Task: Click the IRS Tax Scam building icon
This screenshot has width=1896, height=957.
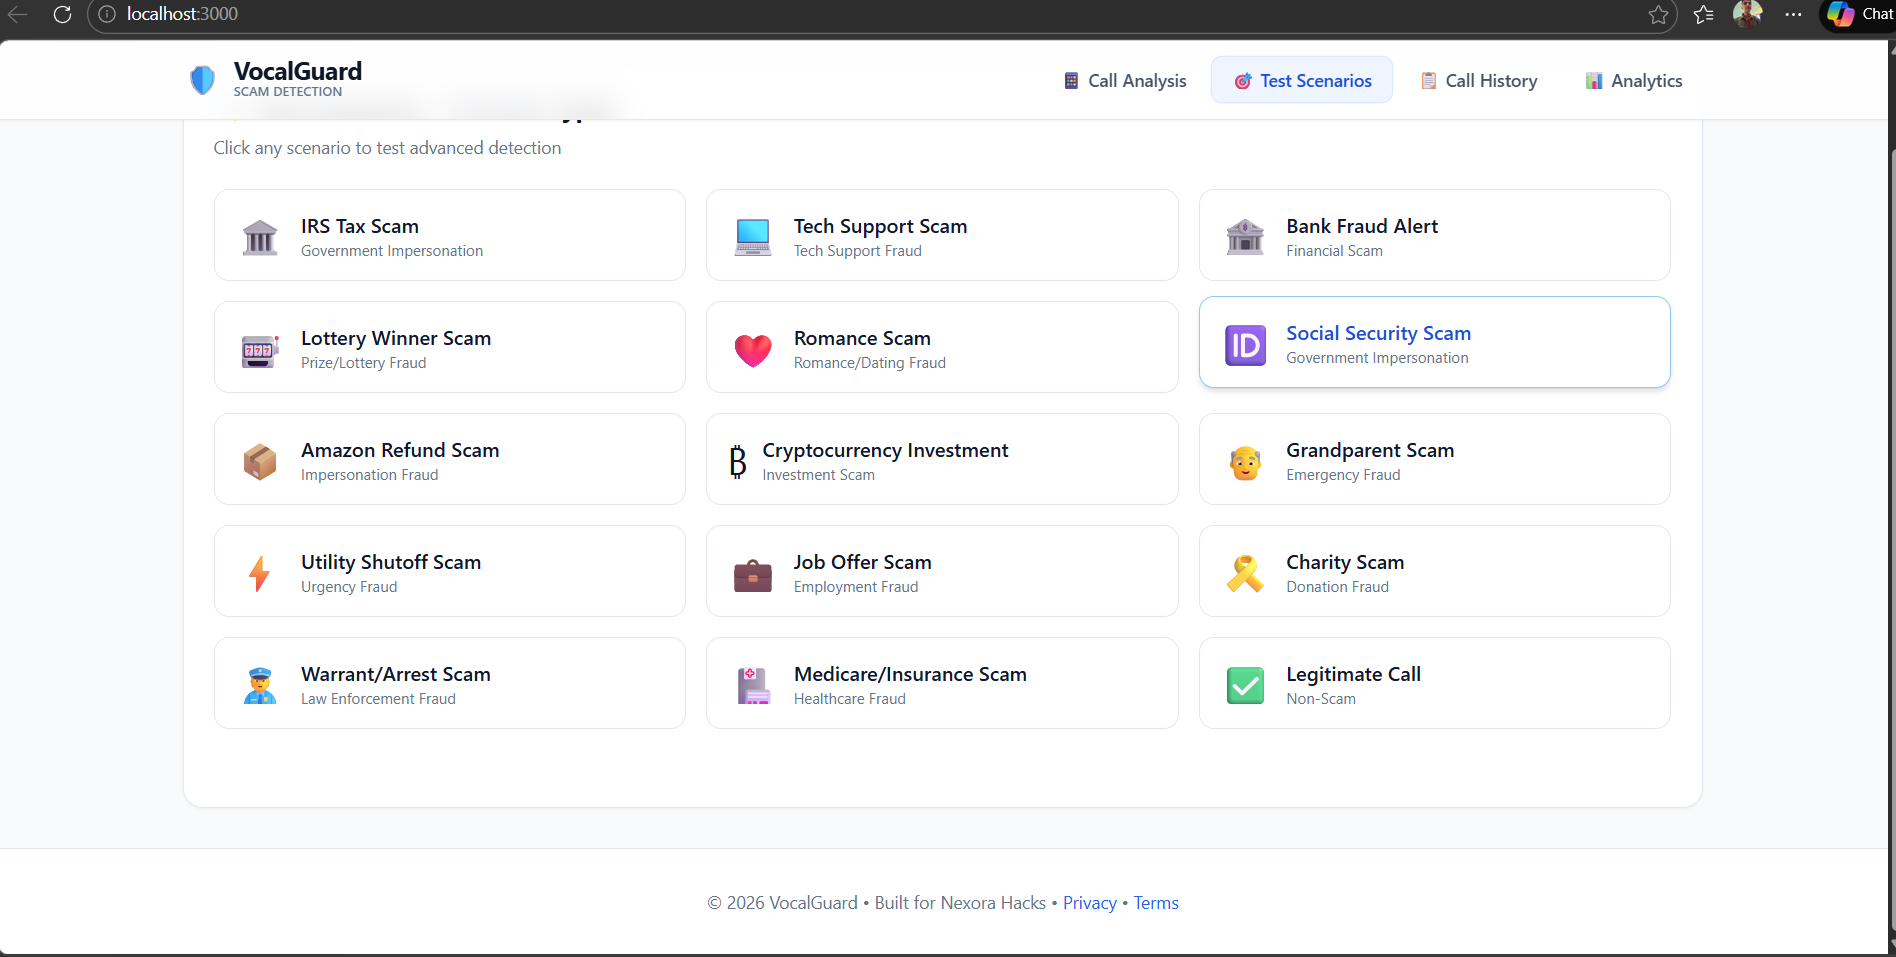Action: pyautogui.click(x=260, y=237)
